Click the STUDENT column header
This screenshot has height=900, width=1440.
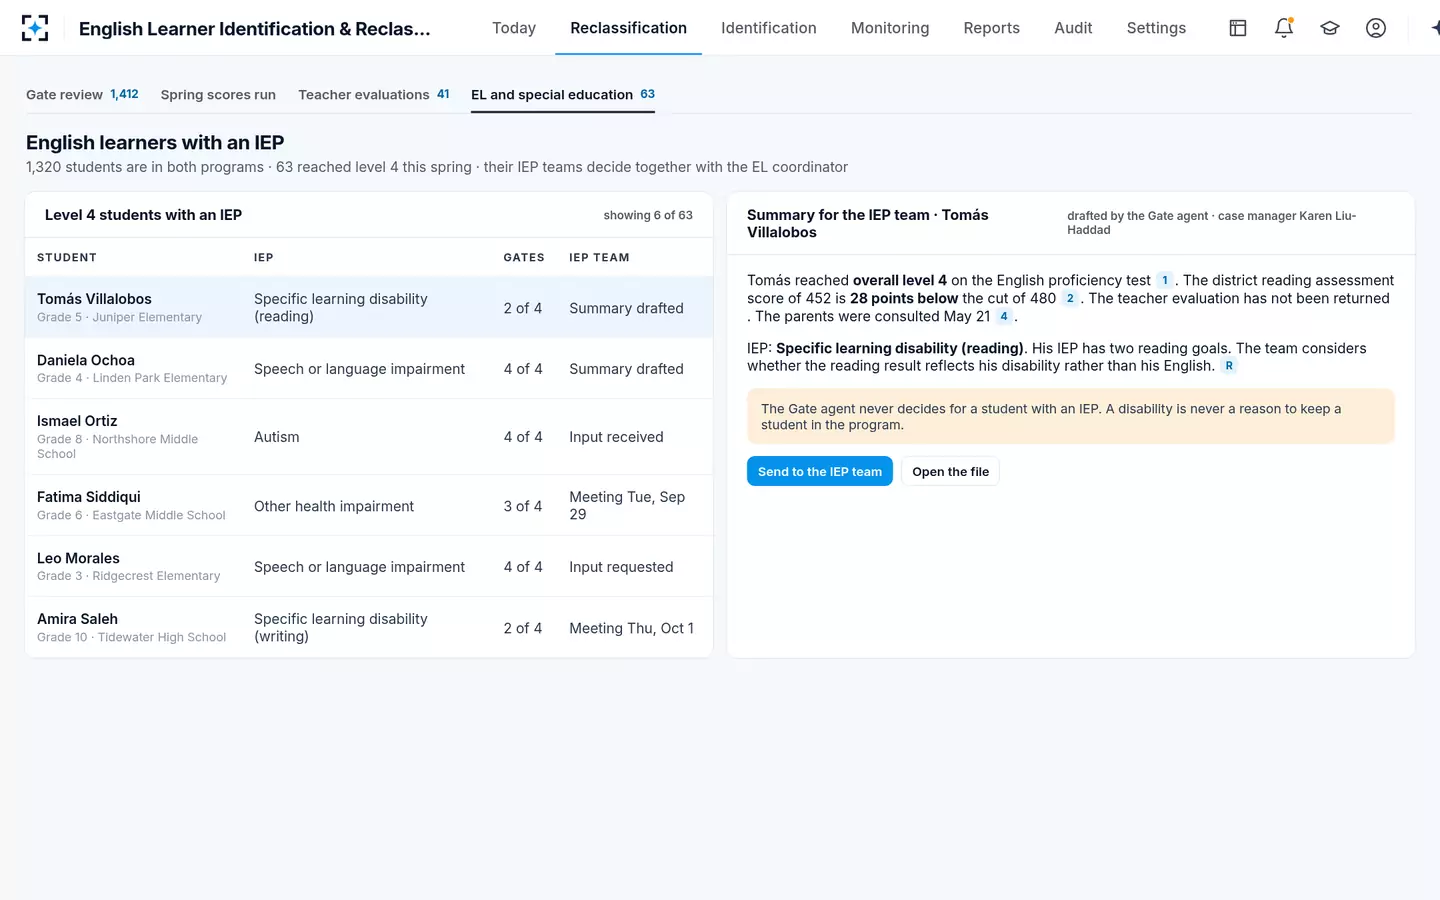coord(67,258)
